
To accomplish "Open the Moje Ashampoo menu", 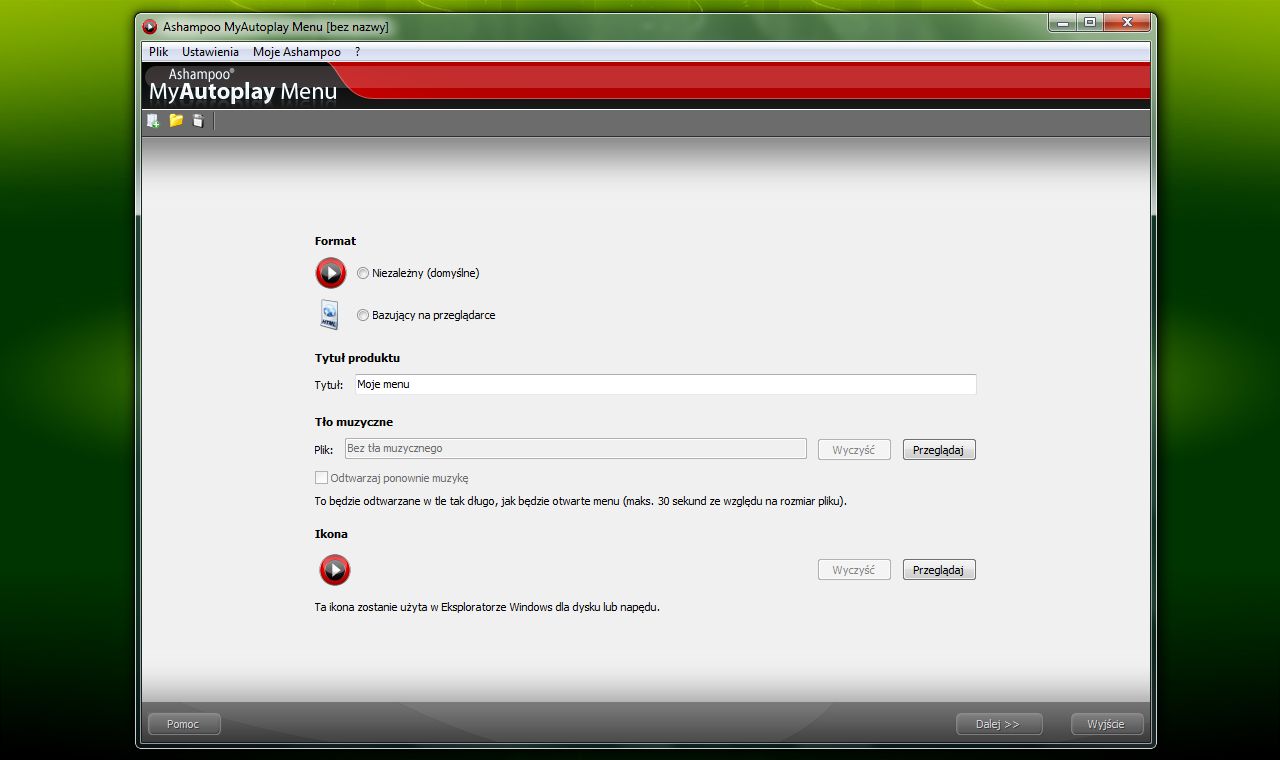I will 297,52.
